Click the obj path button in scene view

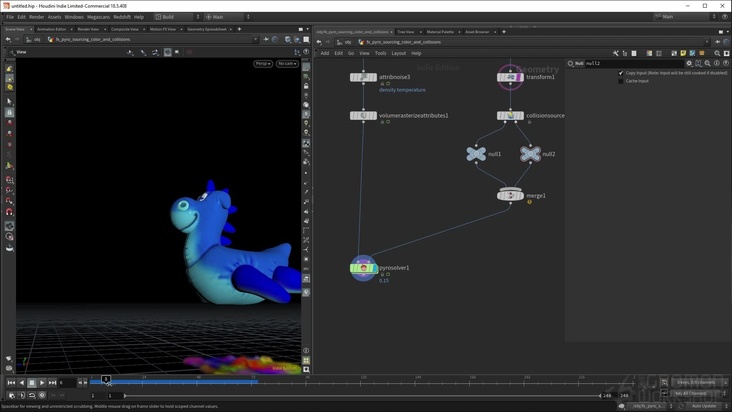point(33,40)
